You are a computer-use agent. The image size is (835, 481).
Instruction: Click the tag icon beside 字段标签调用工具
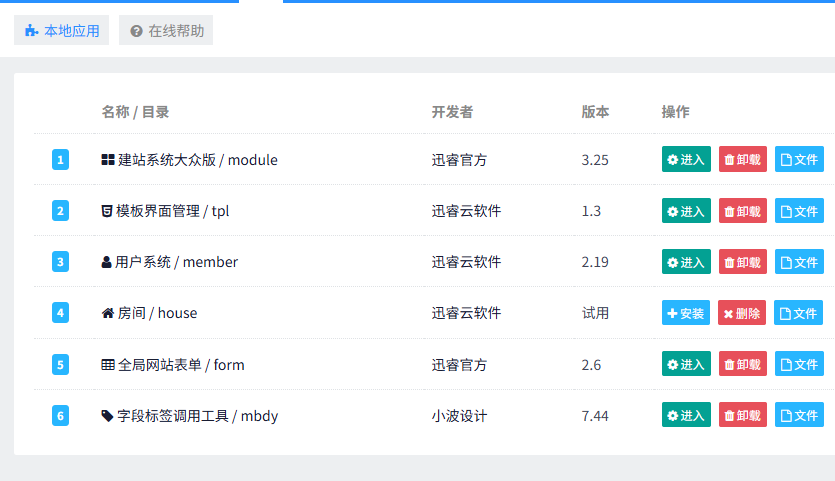point(108,416)
